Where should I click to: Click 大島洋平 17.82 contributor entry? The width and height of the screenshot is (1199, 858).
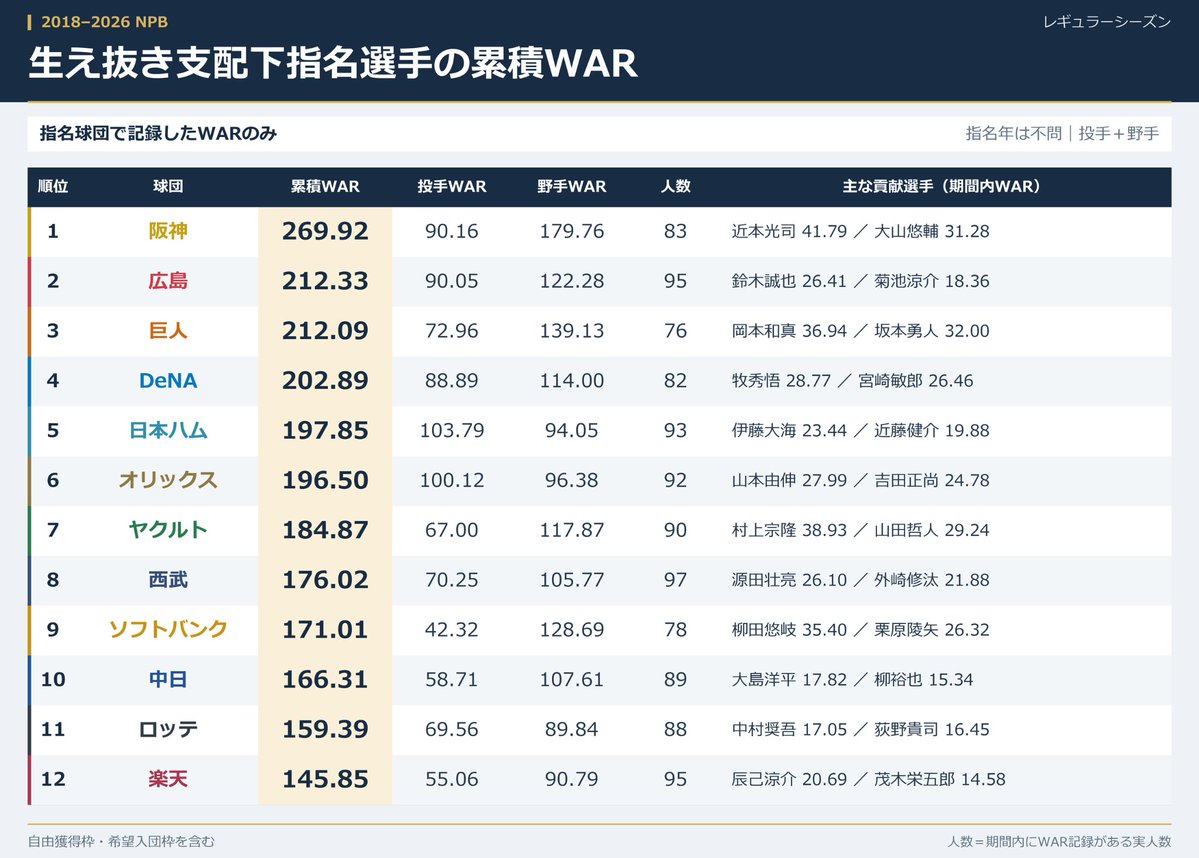[789, 679]
